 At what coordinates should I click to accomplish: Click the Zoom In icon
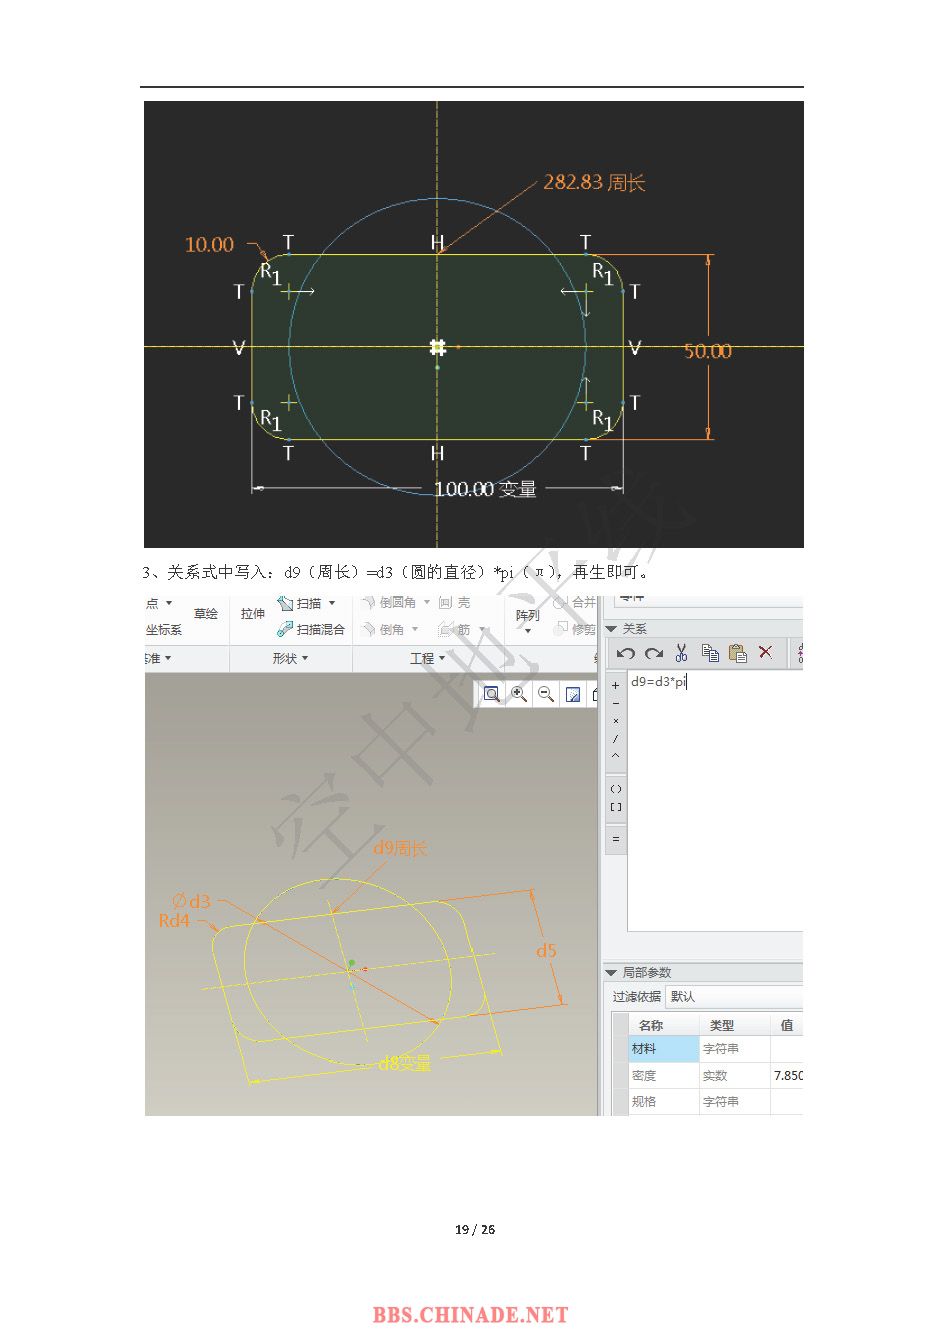click(519, 694)
